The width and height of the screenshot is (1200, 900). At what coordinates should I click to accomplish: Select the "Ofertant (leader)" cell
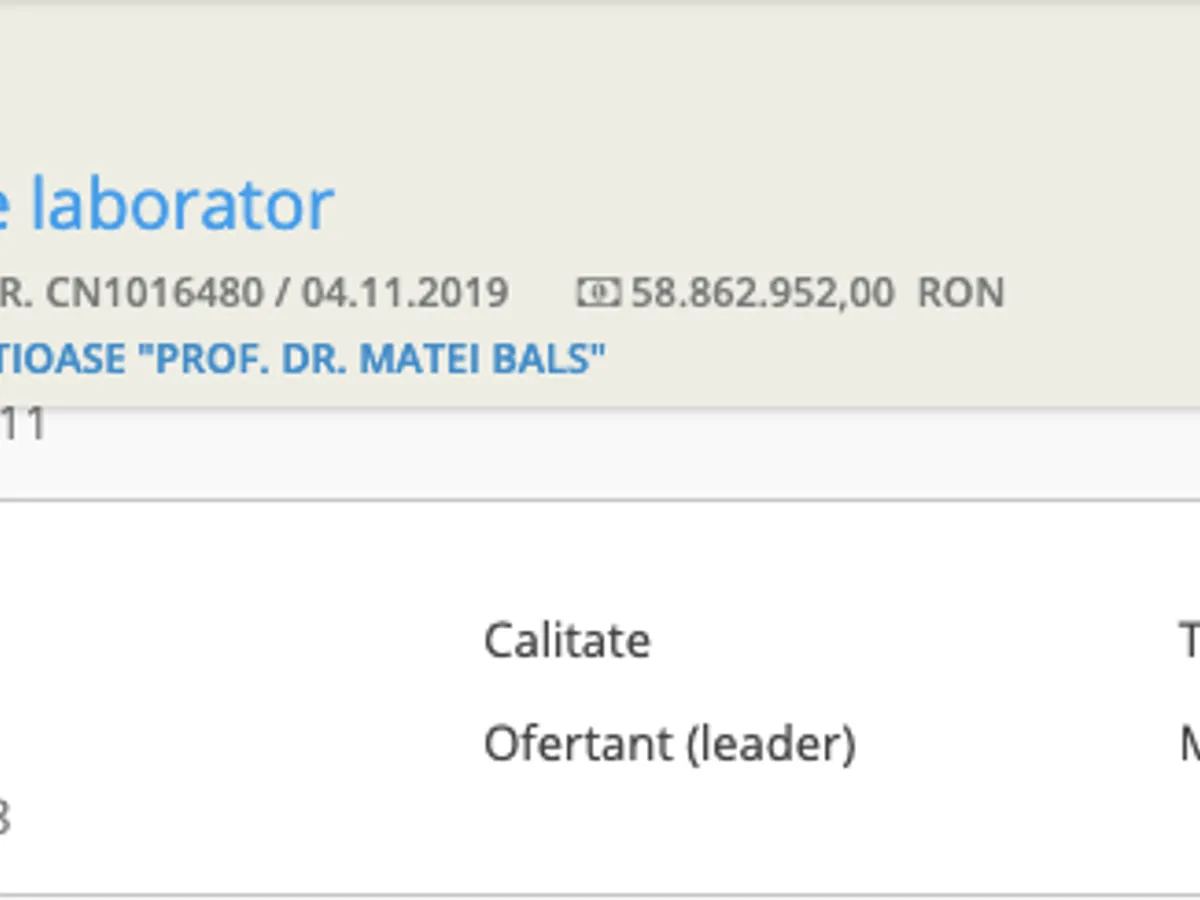tap(670, 745)
